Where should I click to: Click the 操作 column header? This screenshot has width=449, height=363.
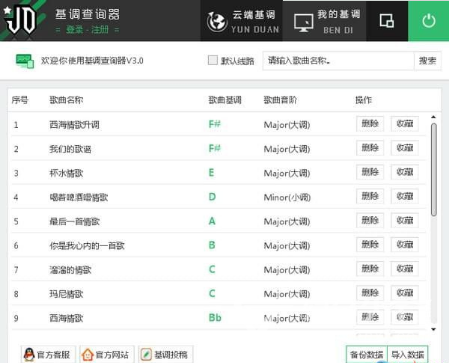pos(364,100)
